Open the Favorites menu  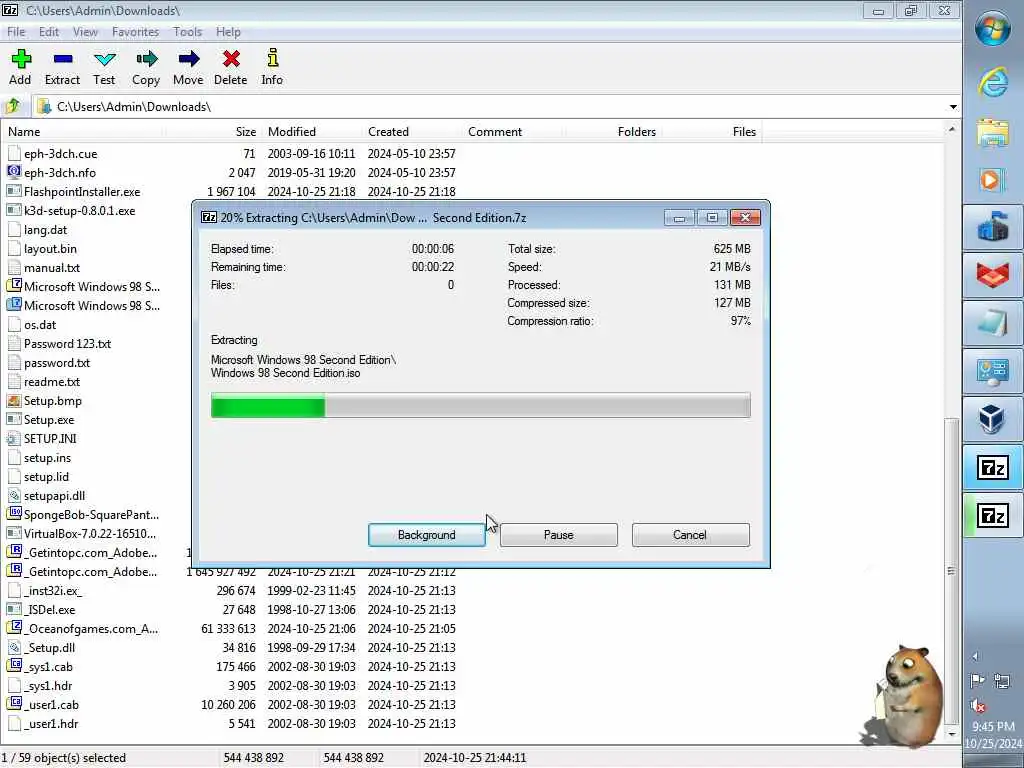(135, 31)
